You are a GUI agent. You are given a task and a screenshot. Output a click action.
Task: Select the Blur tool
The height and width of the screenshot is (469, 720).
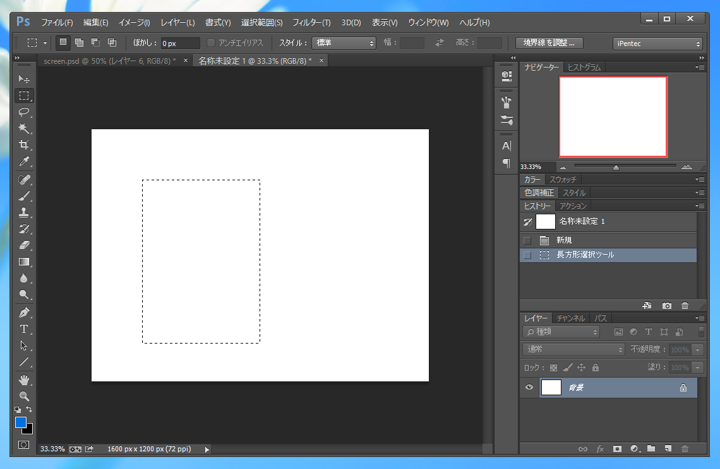coord(24,278)
